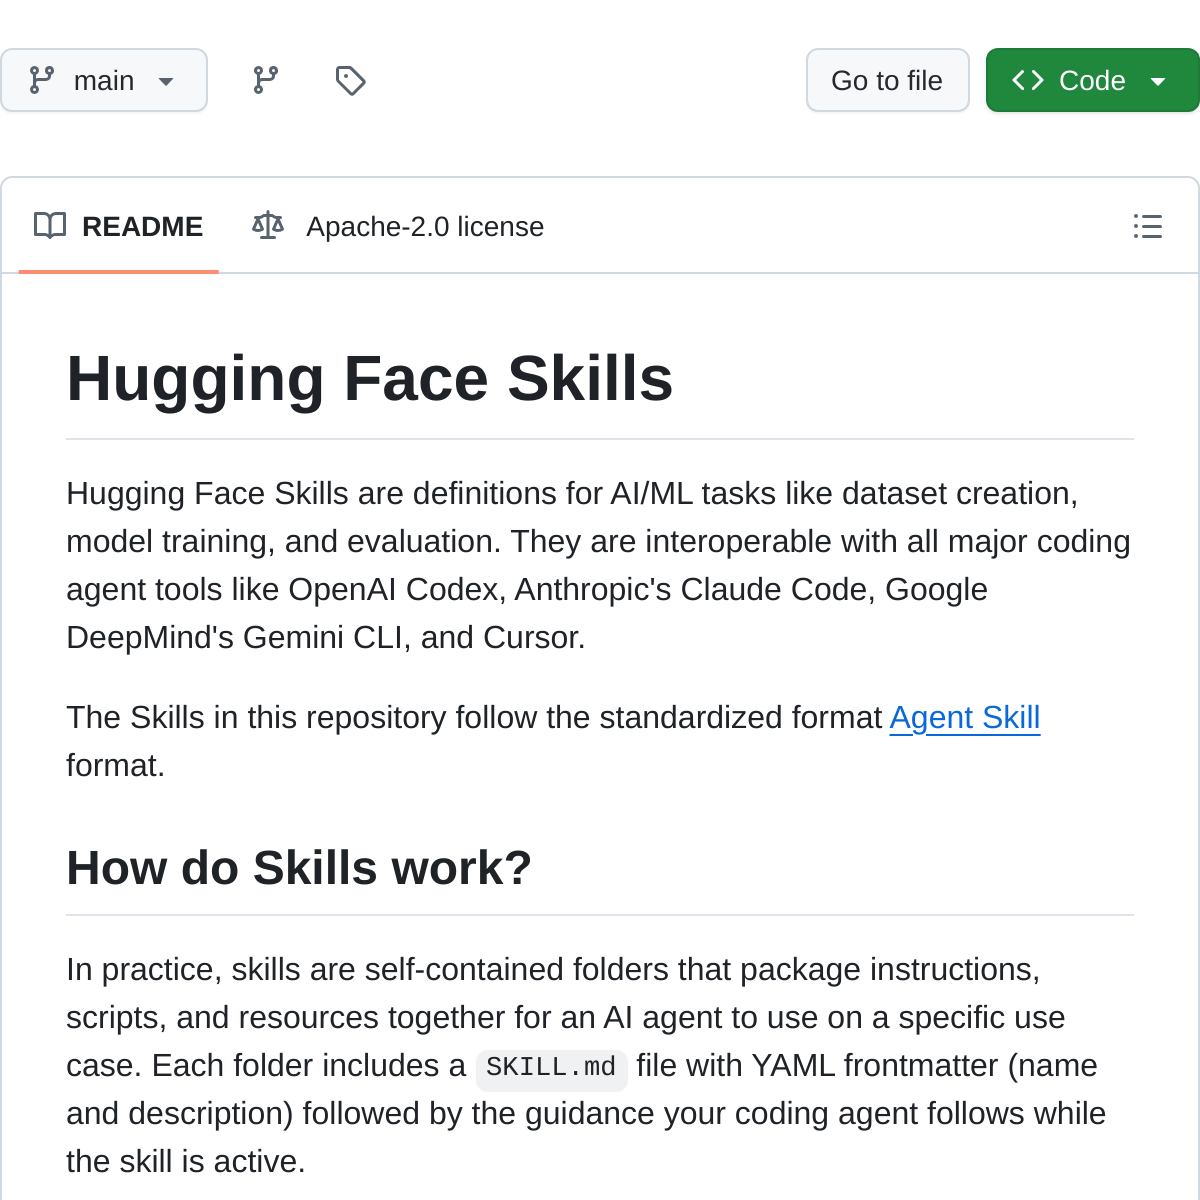
Task: Click the code angle-brackets icon on Code button
Action: click(1029, 80)
